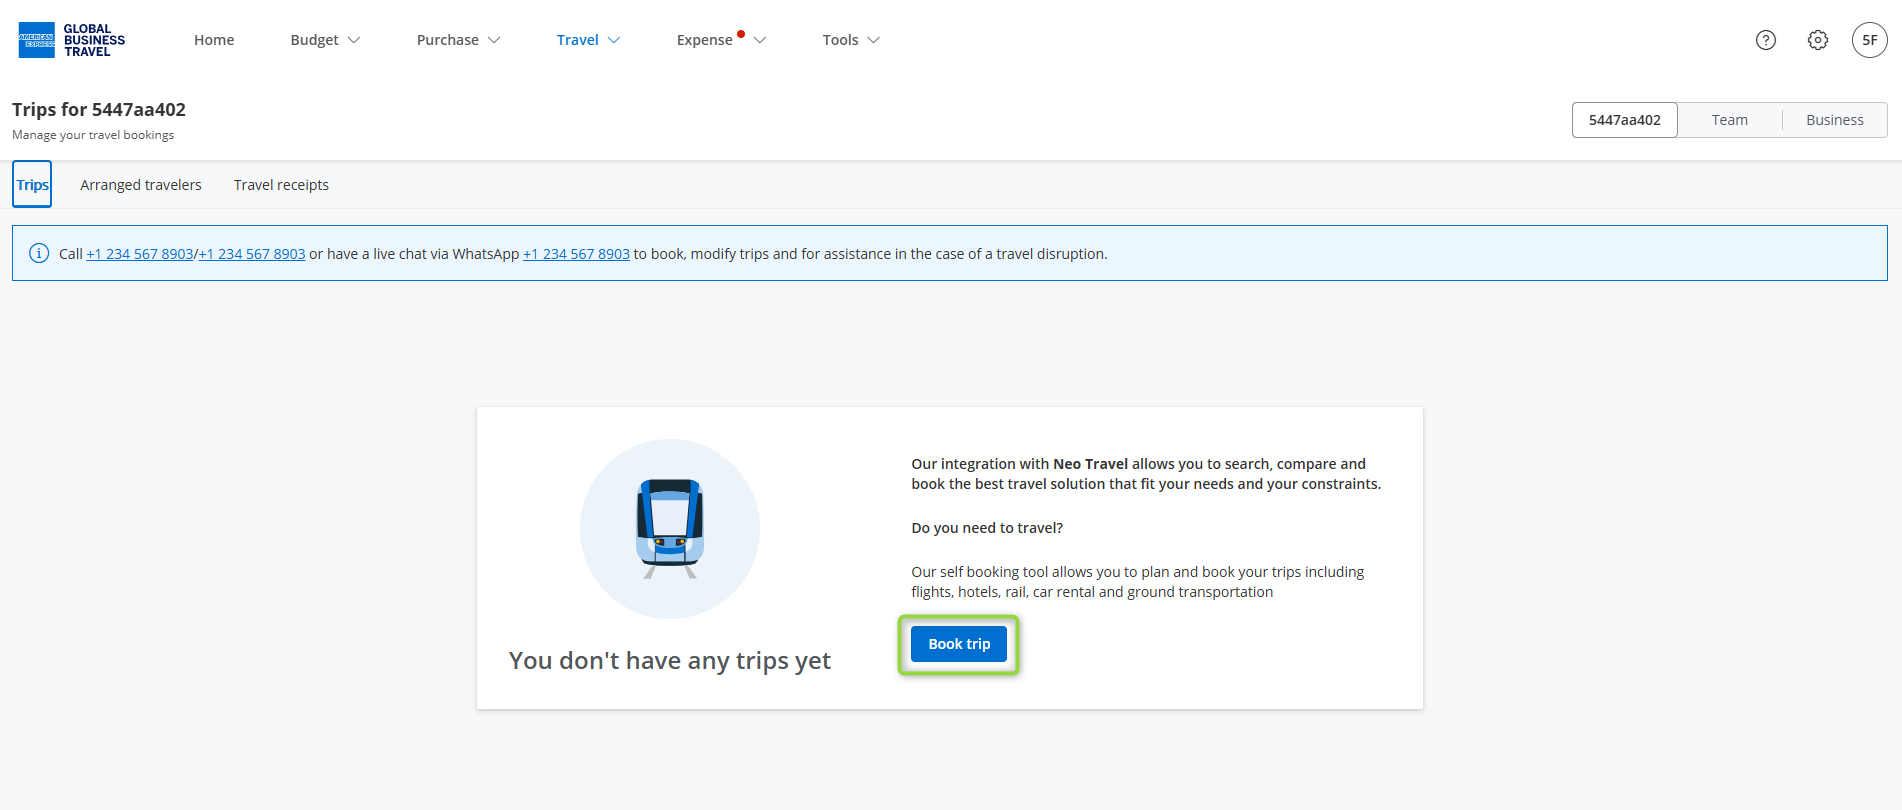Open the WhatsApp phone number link
Image resolution: width=1902 pixels, height=810 pixels.
[x=576, y=254]
